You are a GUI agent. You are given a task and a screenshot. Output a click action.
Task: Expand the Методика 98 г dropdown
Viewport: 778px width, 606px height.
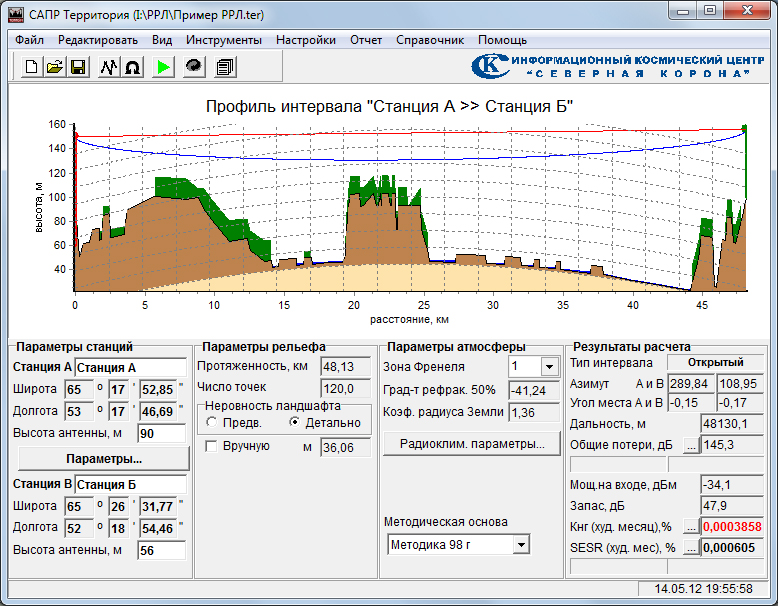point(520,544)
